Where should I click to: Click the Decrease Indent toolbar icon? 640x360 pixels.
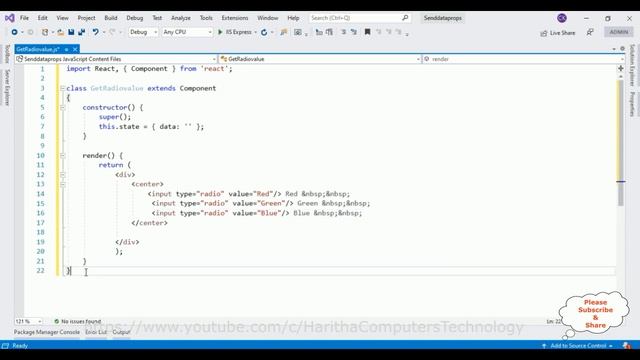pos(319,32)
